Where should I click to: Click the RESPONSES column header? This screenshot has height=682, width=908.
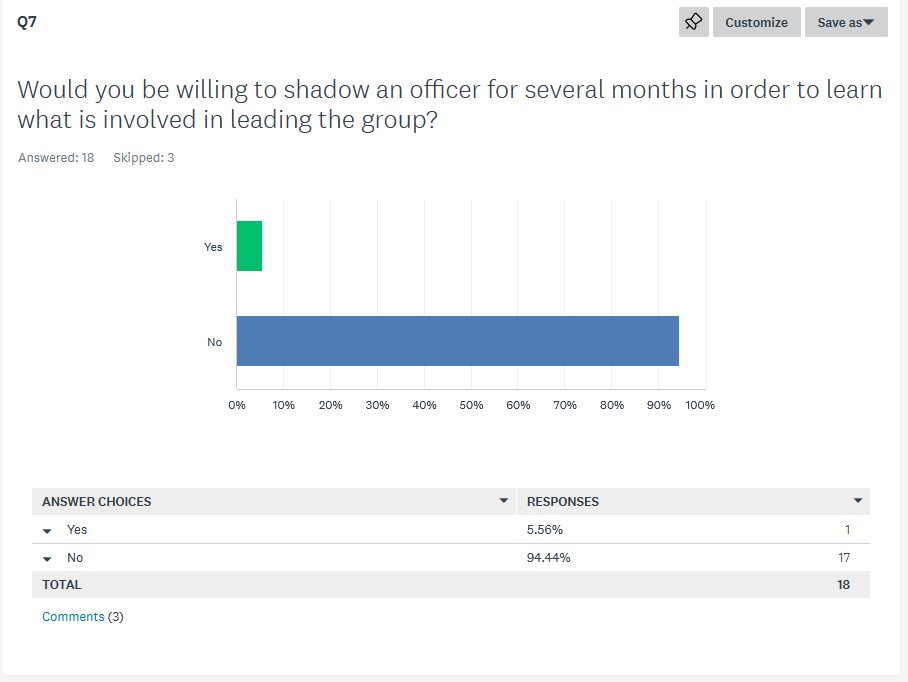point(563,501)
